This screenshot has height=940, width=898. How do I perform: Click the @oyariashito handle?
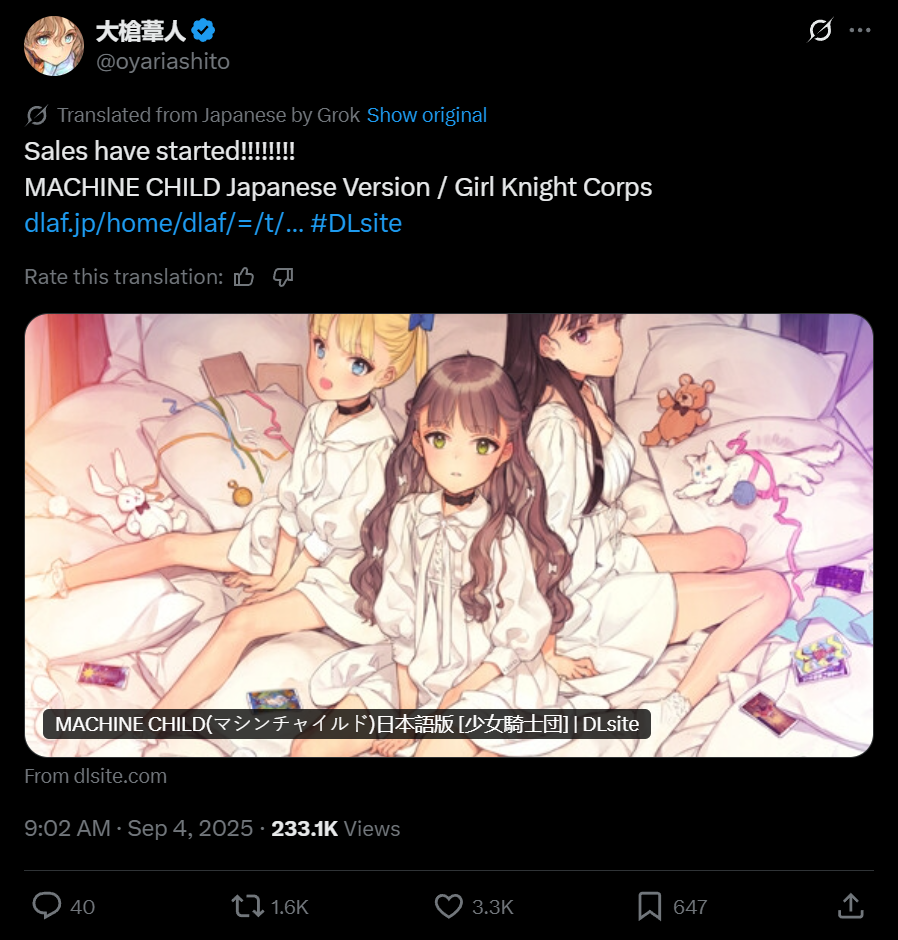[x=162, y=62]
